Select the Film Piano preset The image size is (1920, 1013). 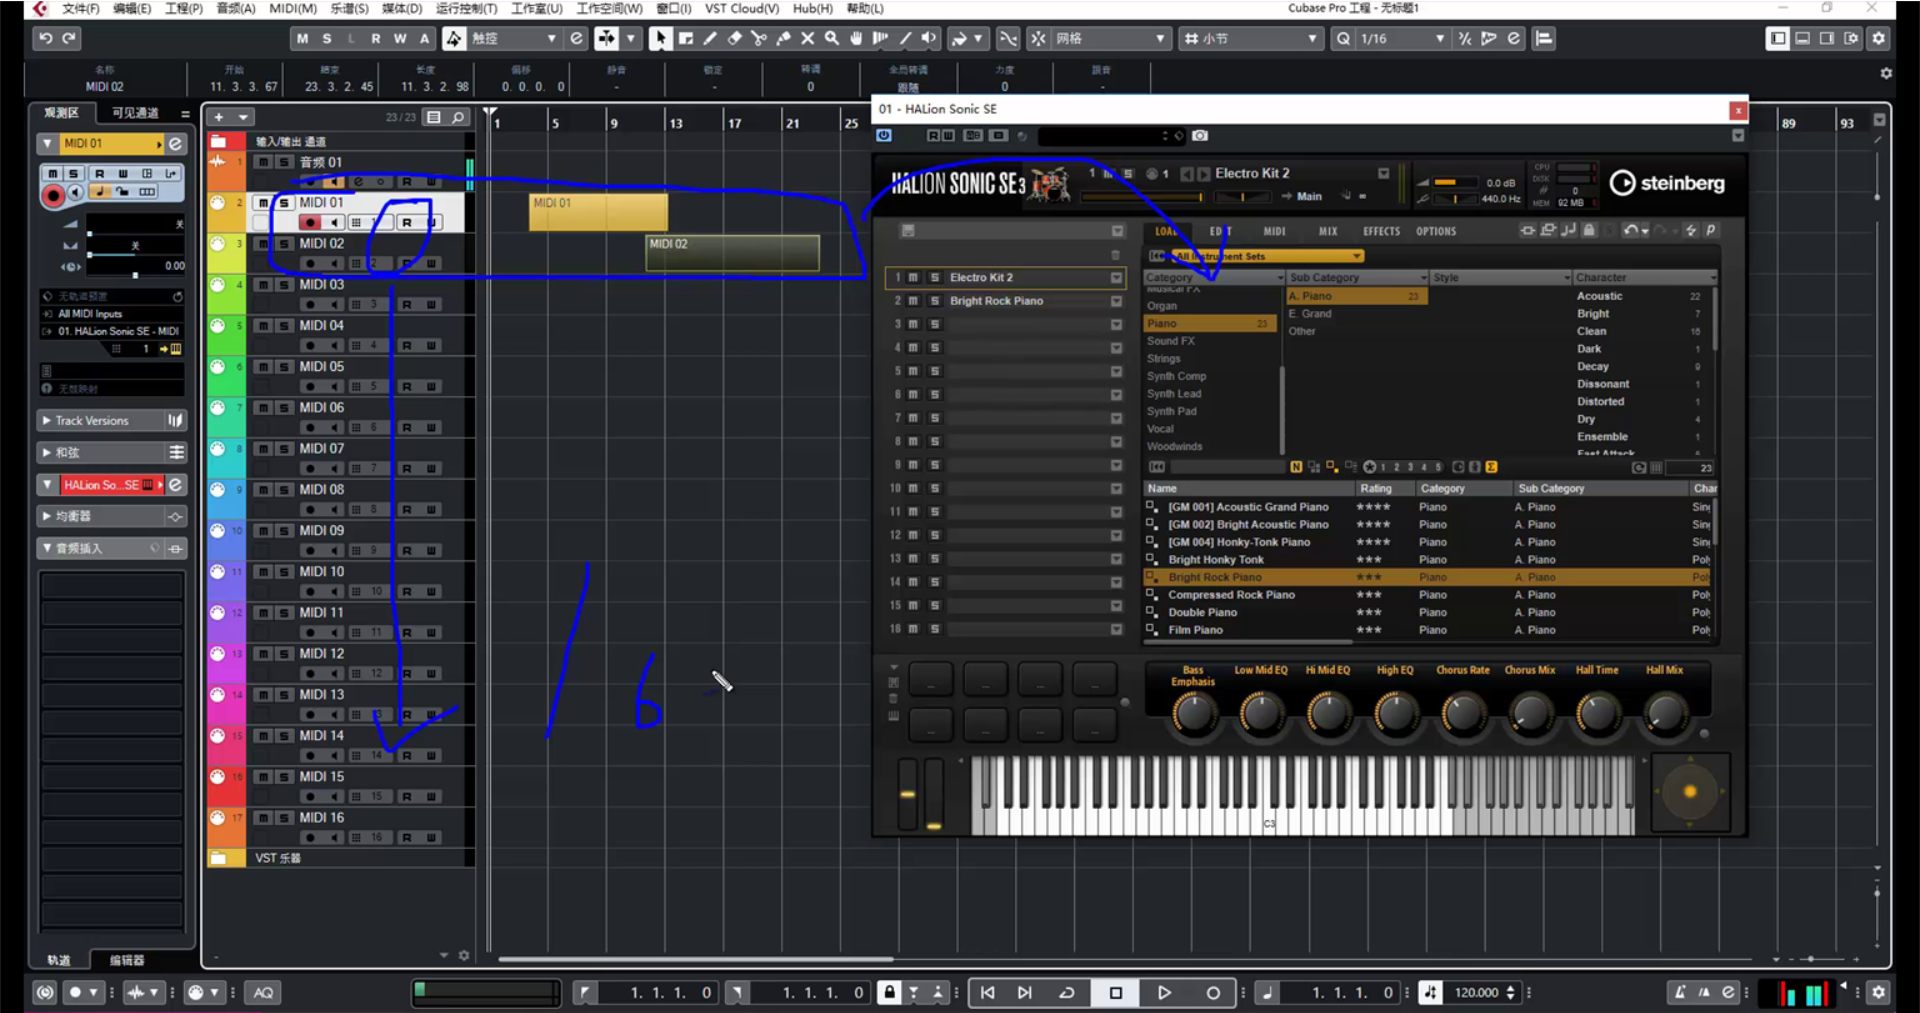click(x=1195, y=630)
